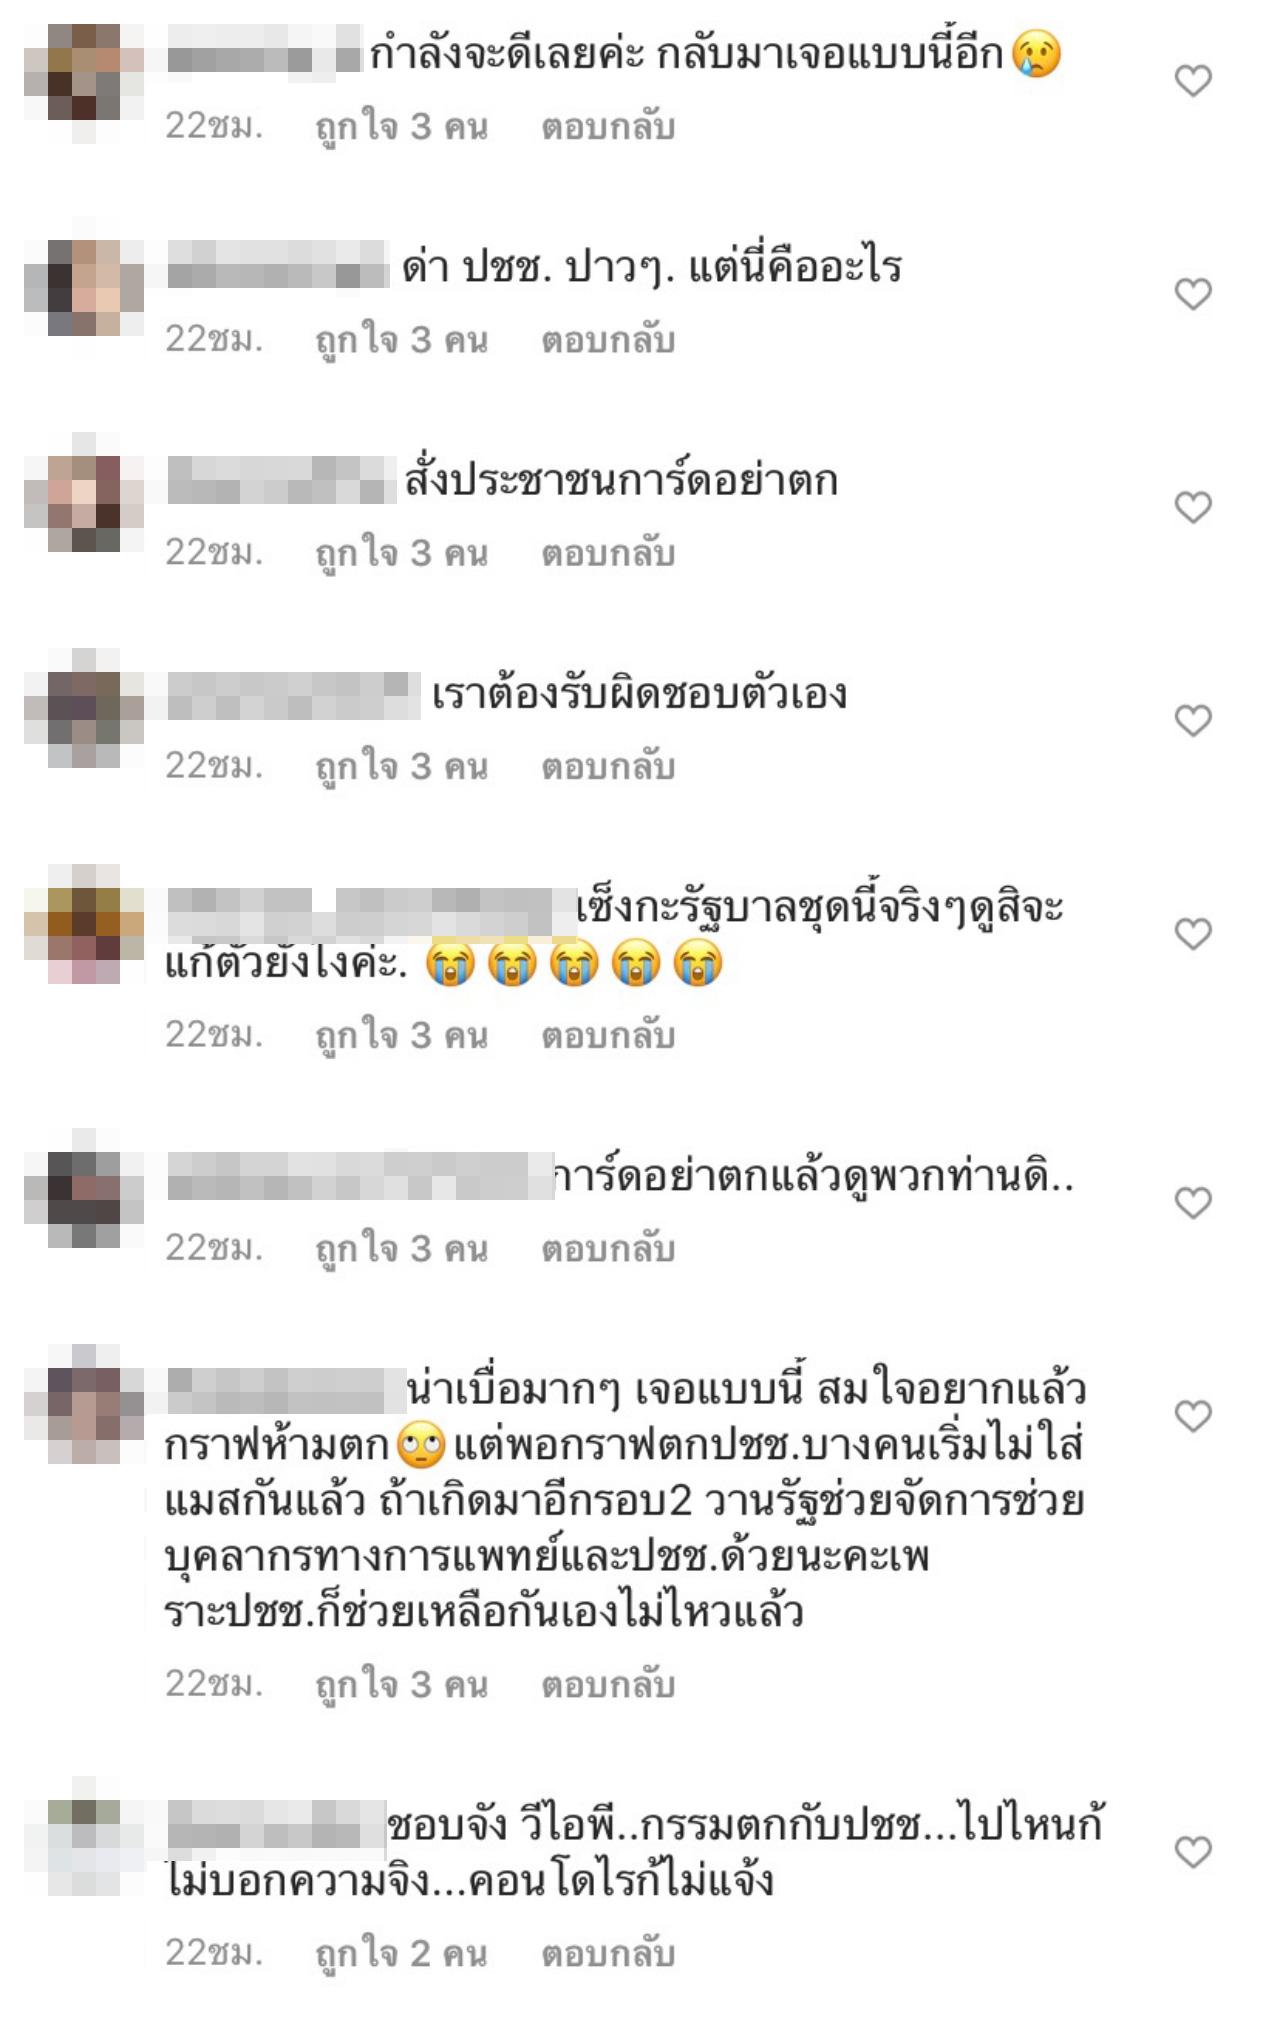Heart the comment 'เราต้องรับผิดชอบตัวเอง'
The image size is (1280, 2025).
(1192, 720)
